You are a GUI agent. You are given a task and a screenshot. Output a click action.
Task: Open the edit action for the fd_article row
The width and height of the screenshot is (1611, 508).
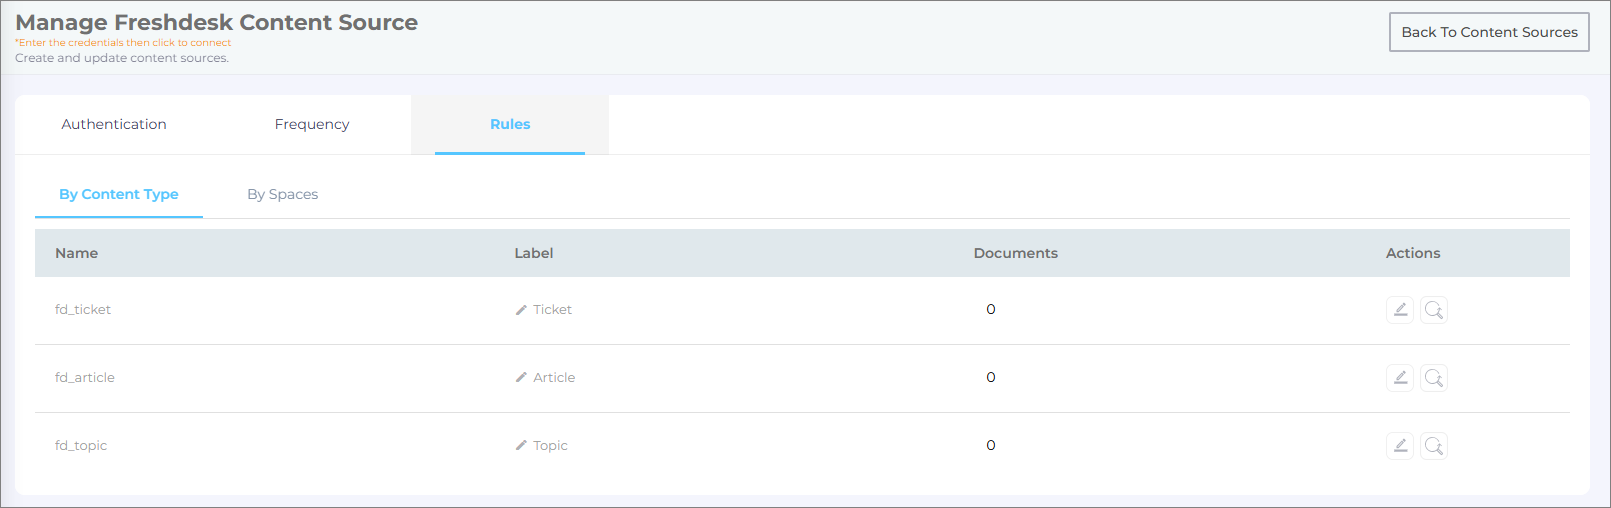(x=1400, y=378)
